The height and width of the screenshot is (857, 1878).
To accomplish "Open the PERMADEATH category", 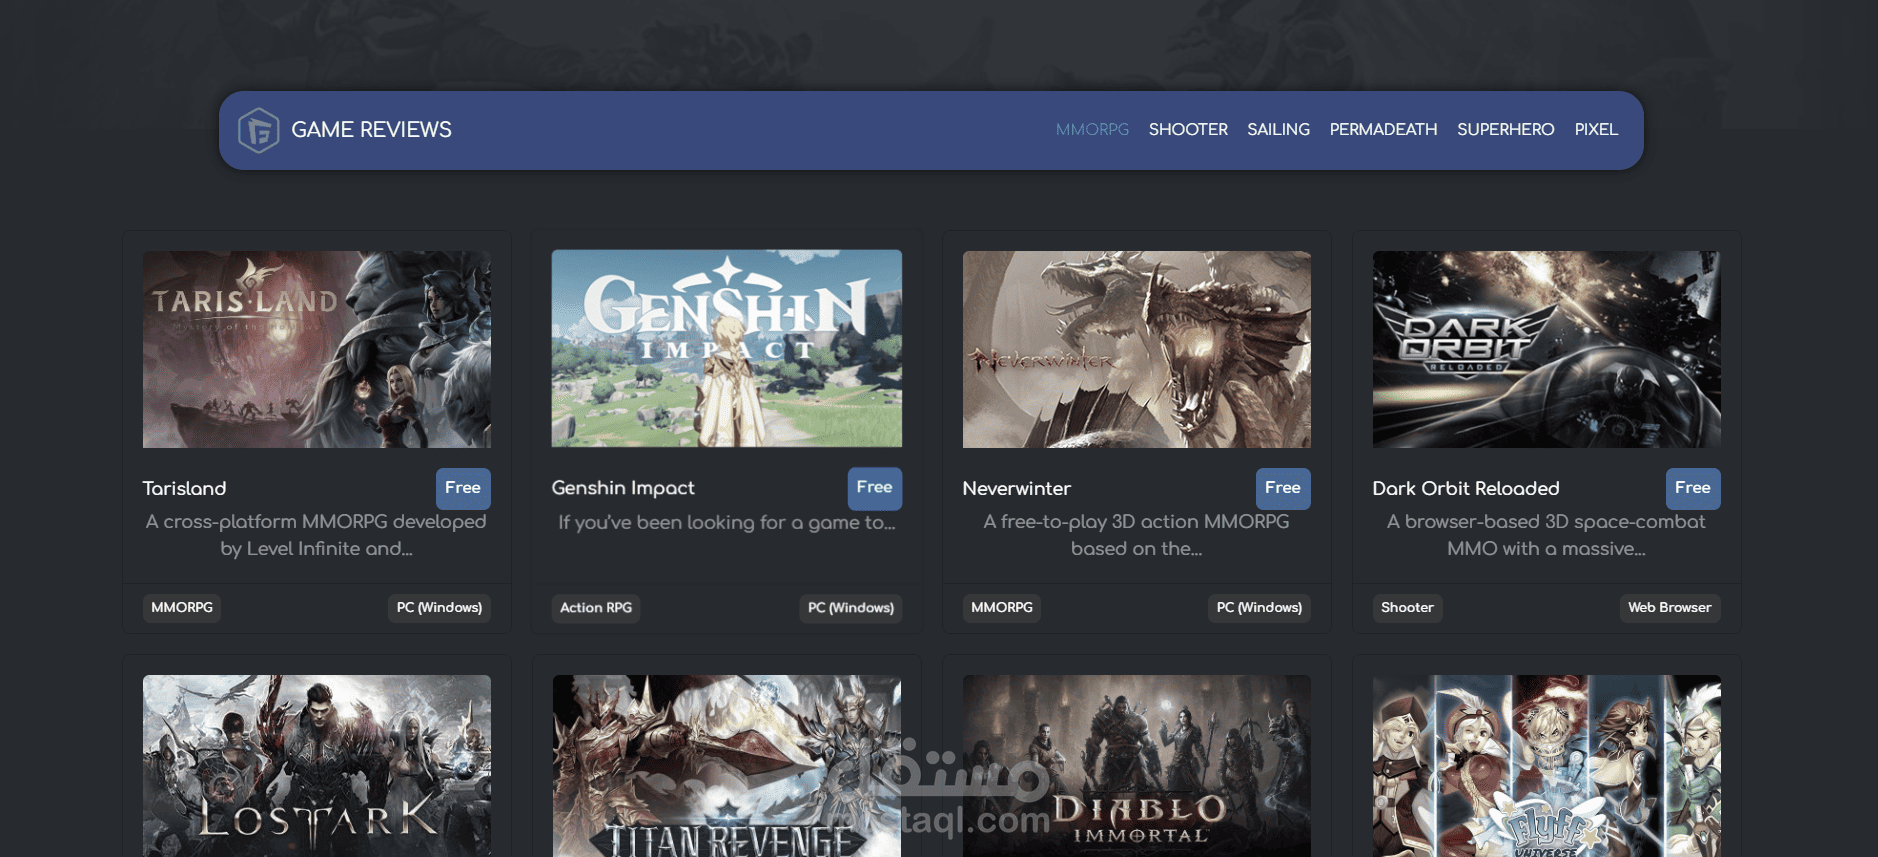I will pos(1383,130).
